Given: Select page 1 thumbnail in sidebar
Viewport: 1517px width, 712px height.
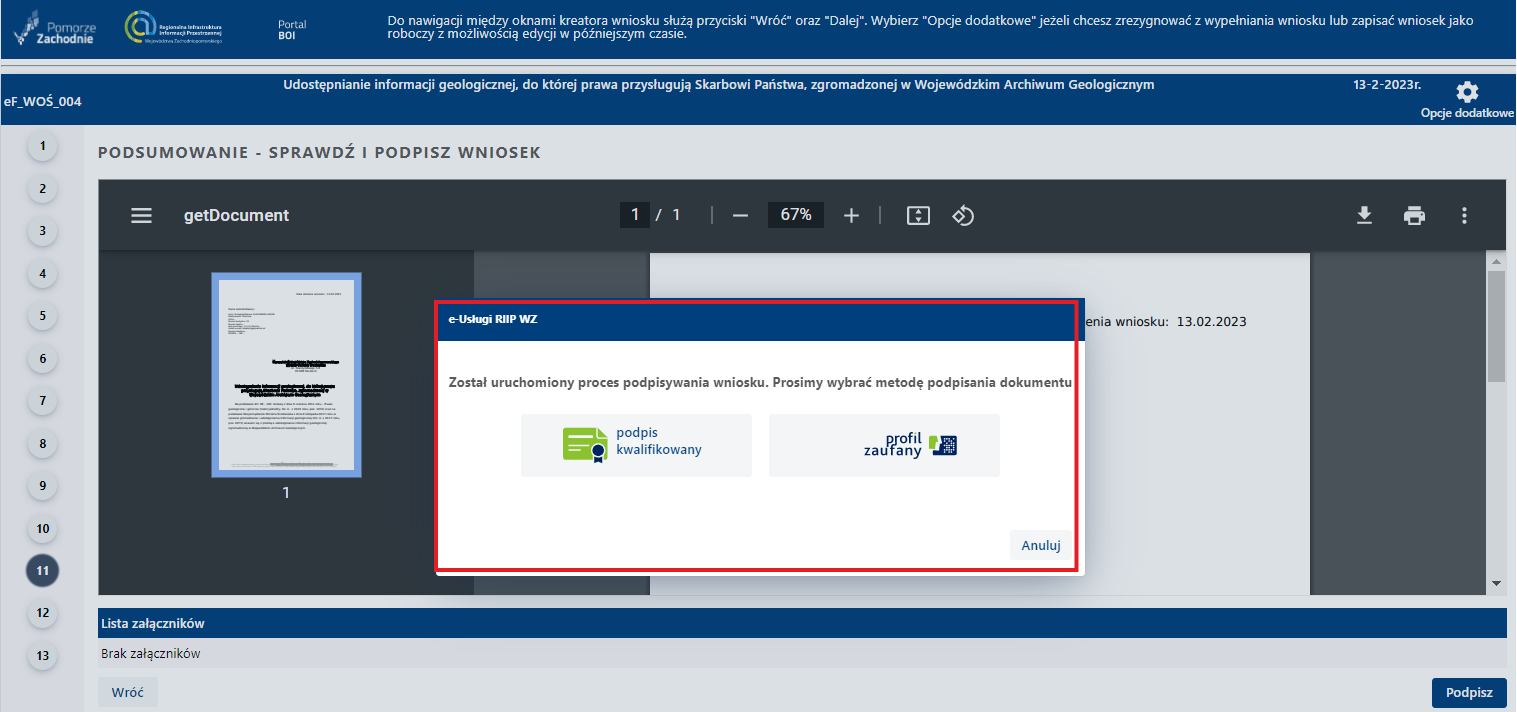Looking at the screenshot, I should [286, 375].
